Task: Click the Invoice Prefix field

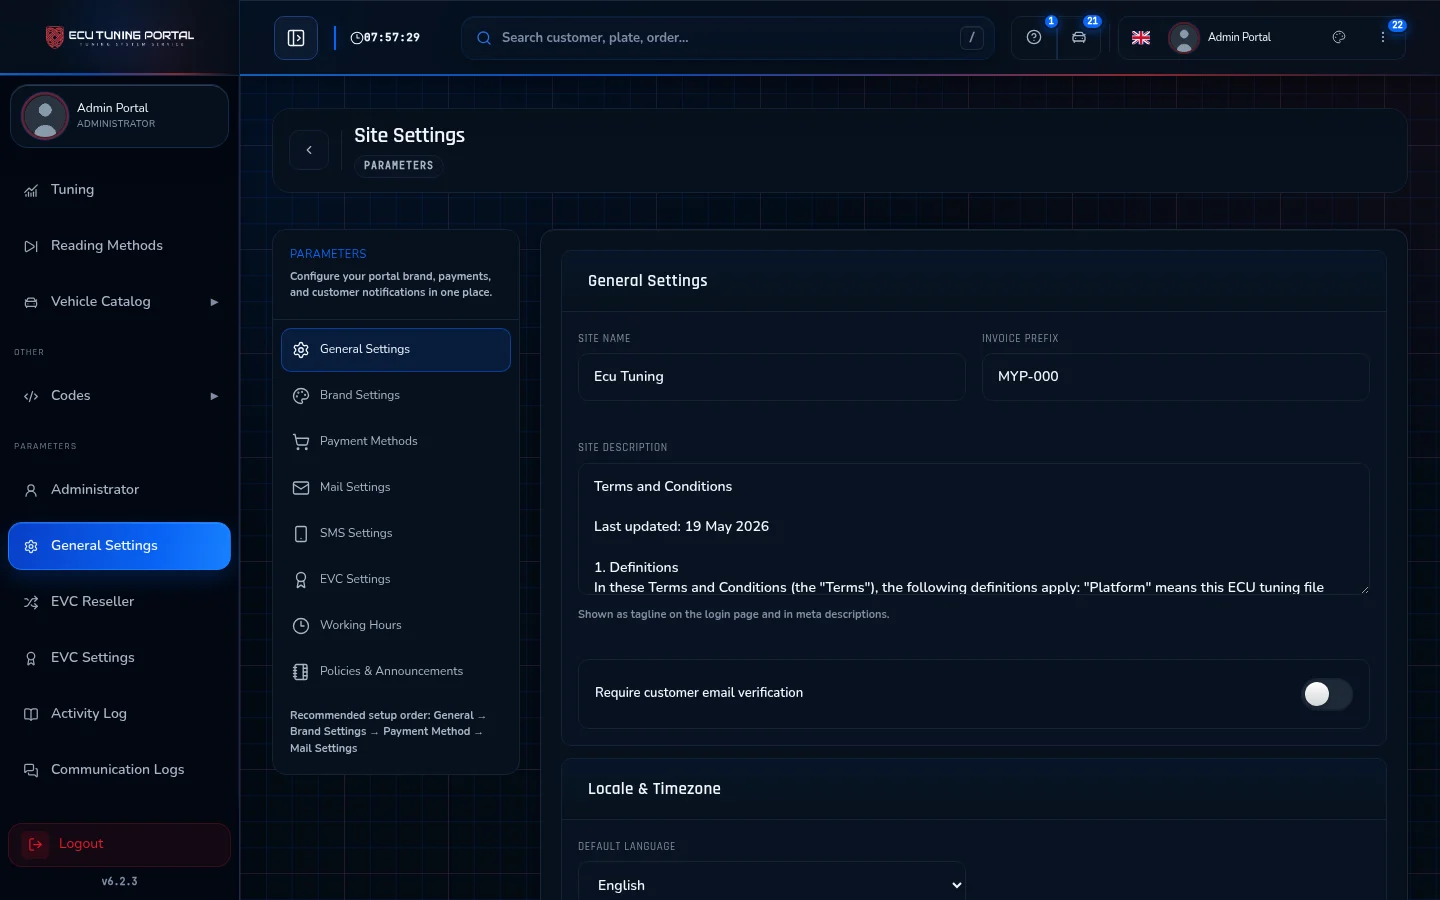Action: pyautogui.click(x=1175, y=377)
